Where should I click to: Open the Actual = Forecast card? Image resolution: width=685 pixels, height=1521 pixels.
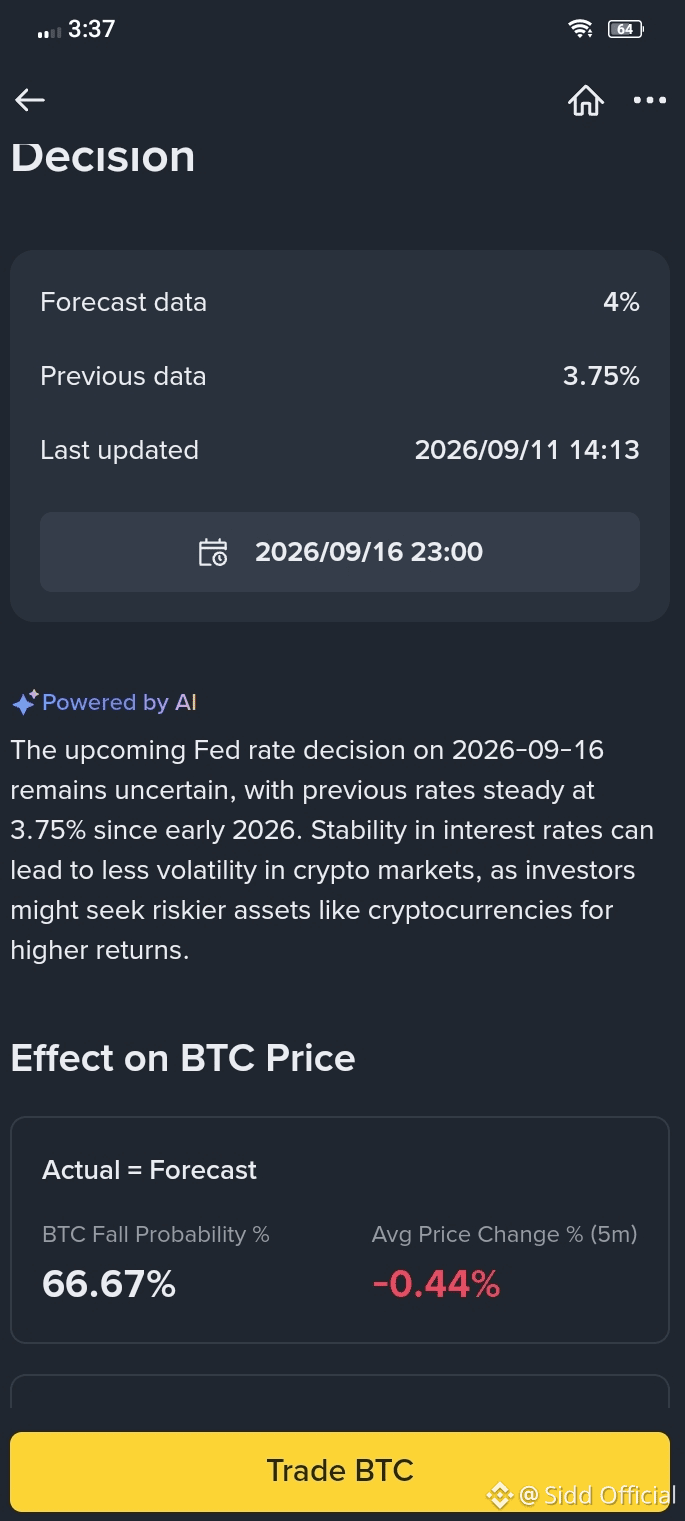point(340,1229)
